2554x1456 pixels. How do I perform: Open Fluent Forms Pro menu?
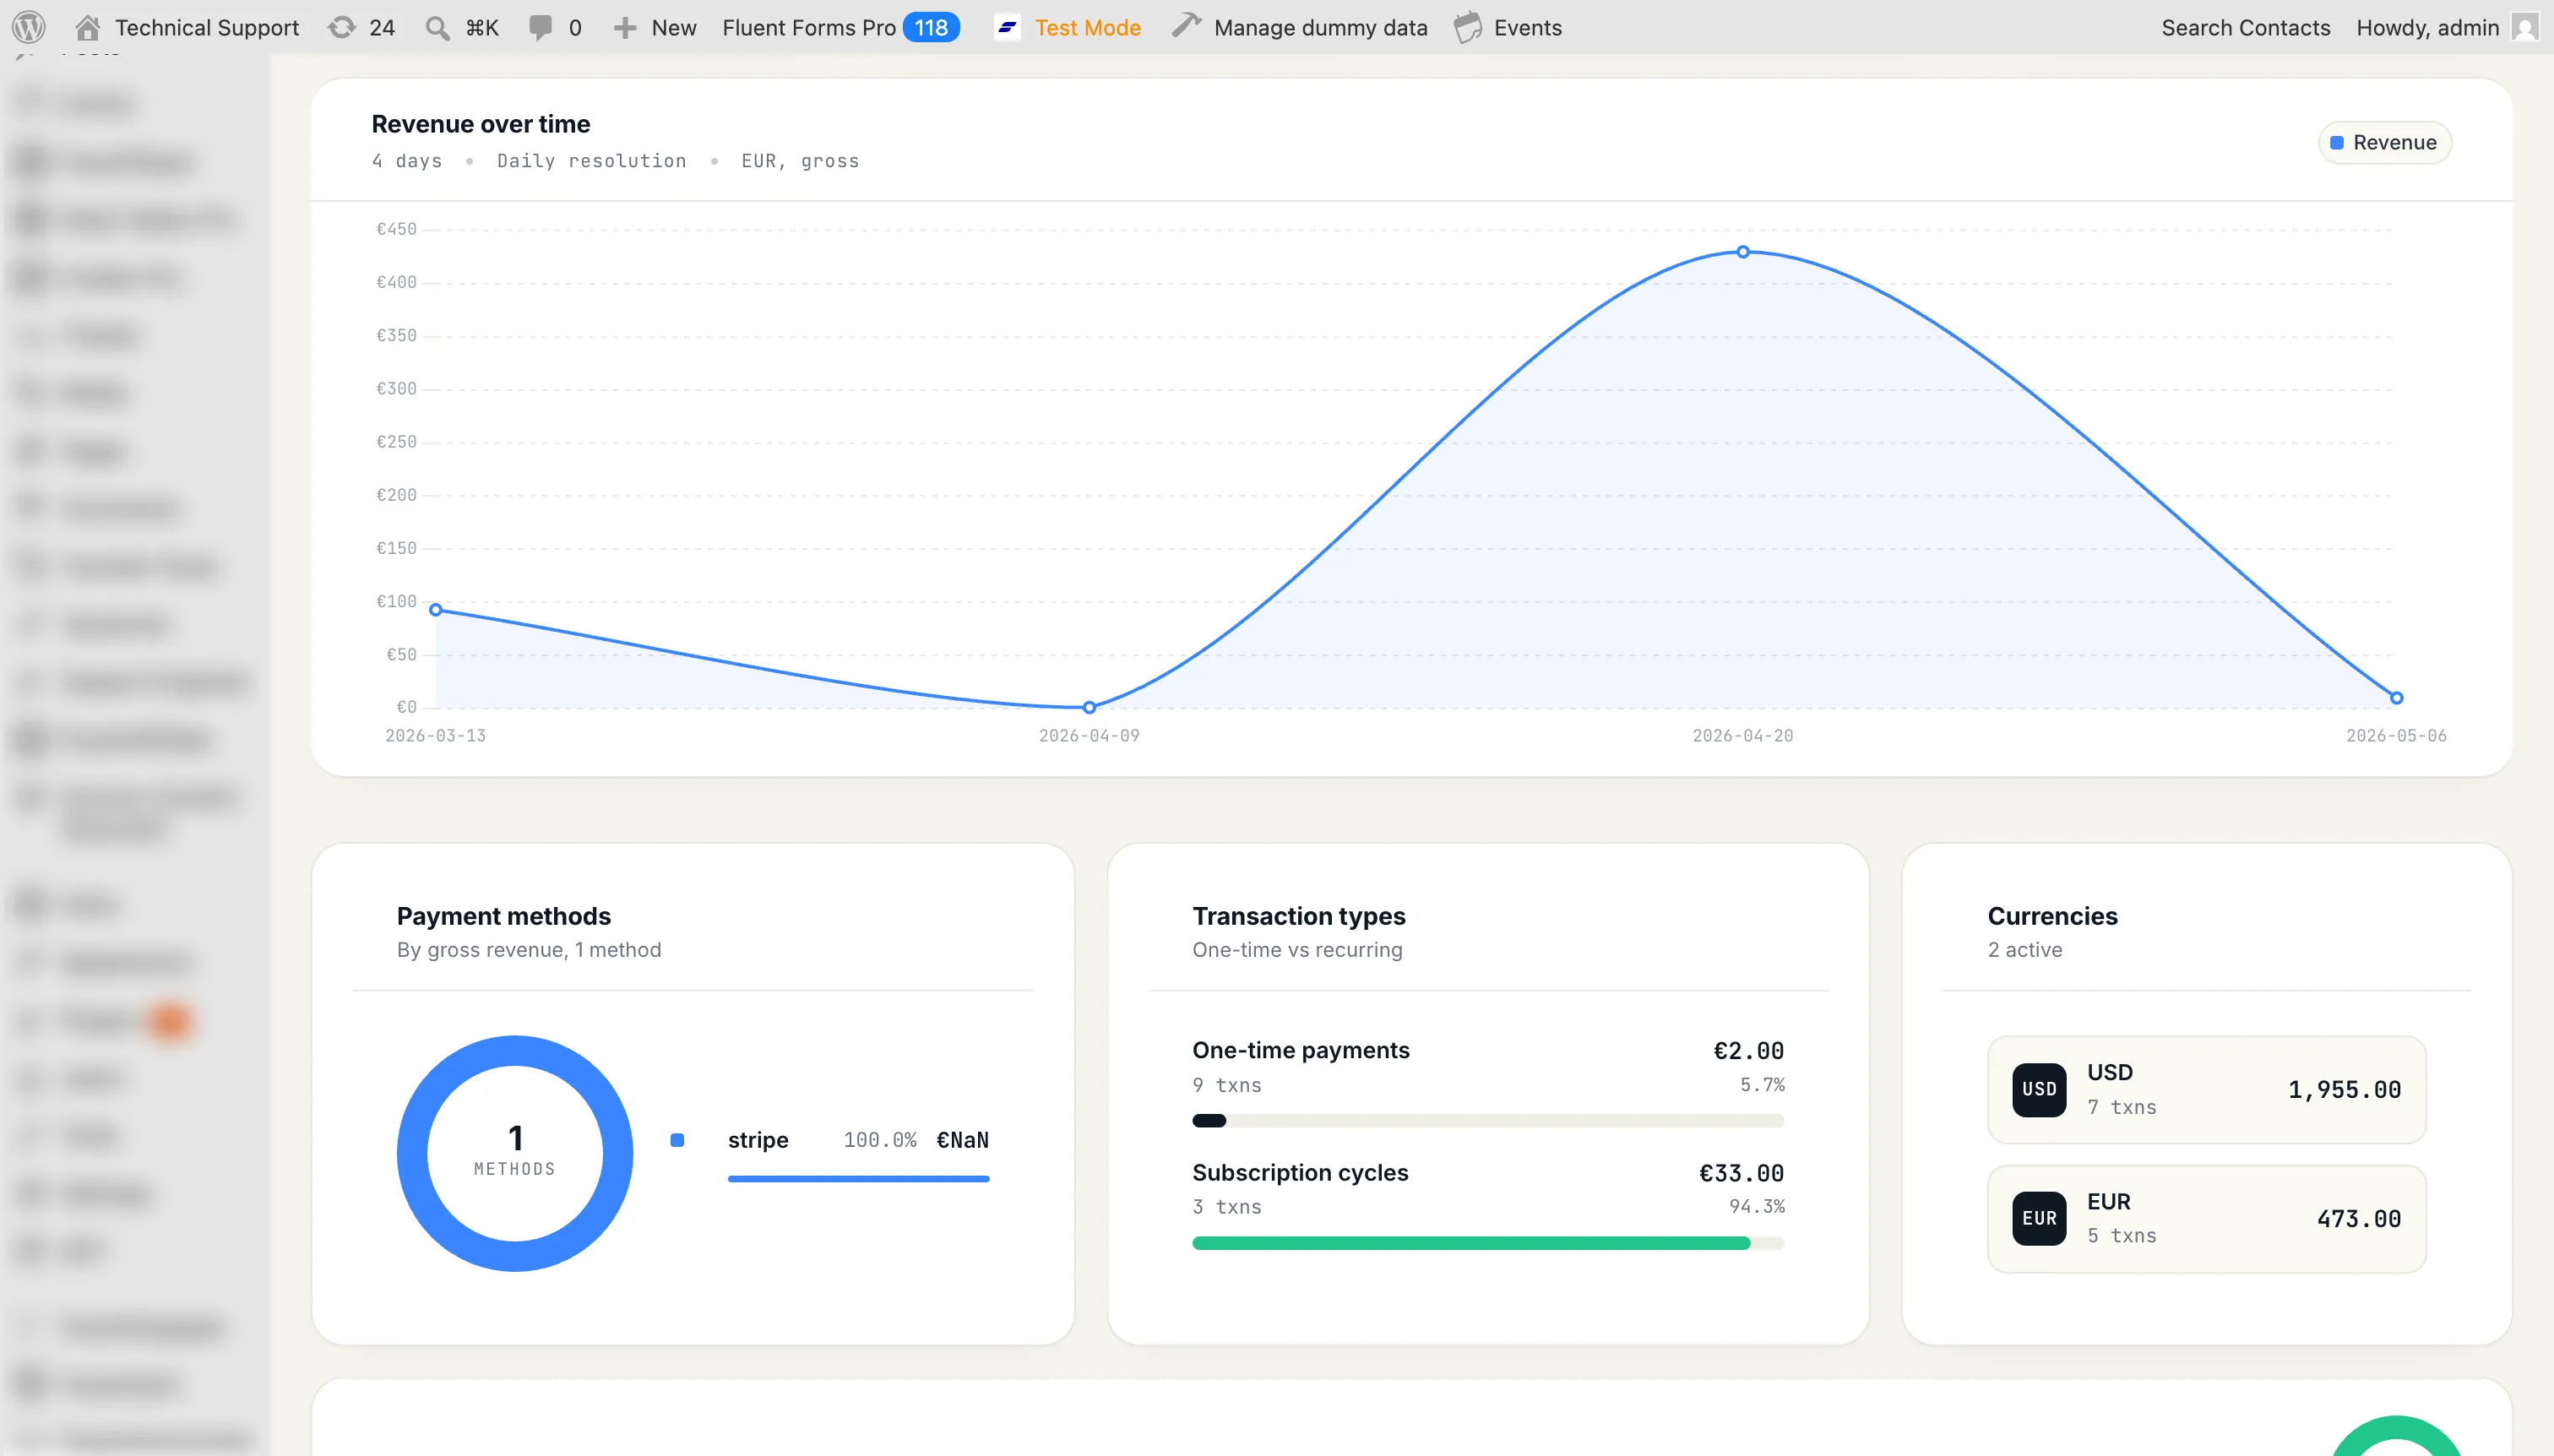(x=841, y=27)
